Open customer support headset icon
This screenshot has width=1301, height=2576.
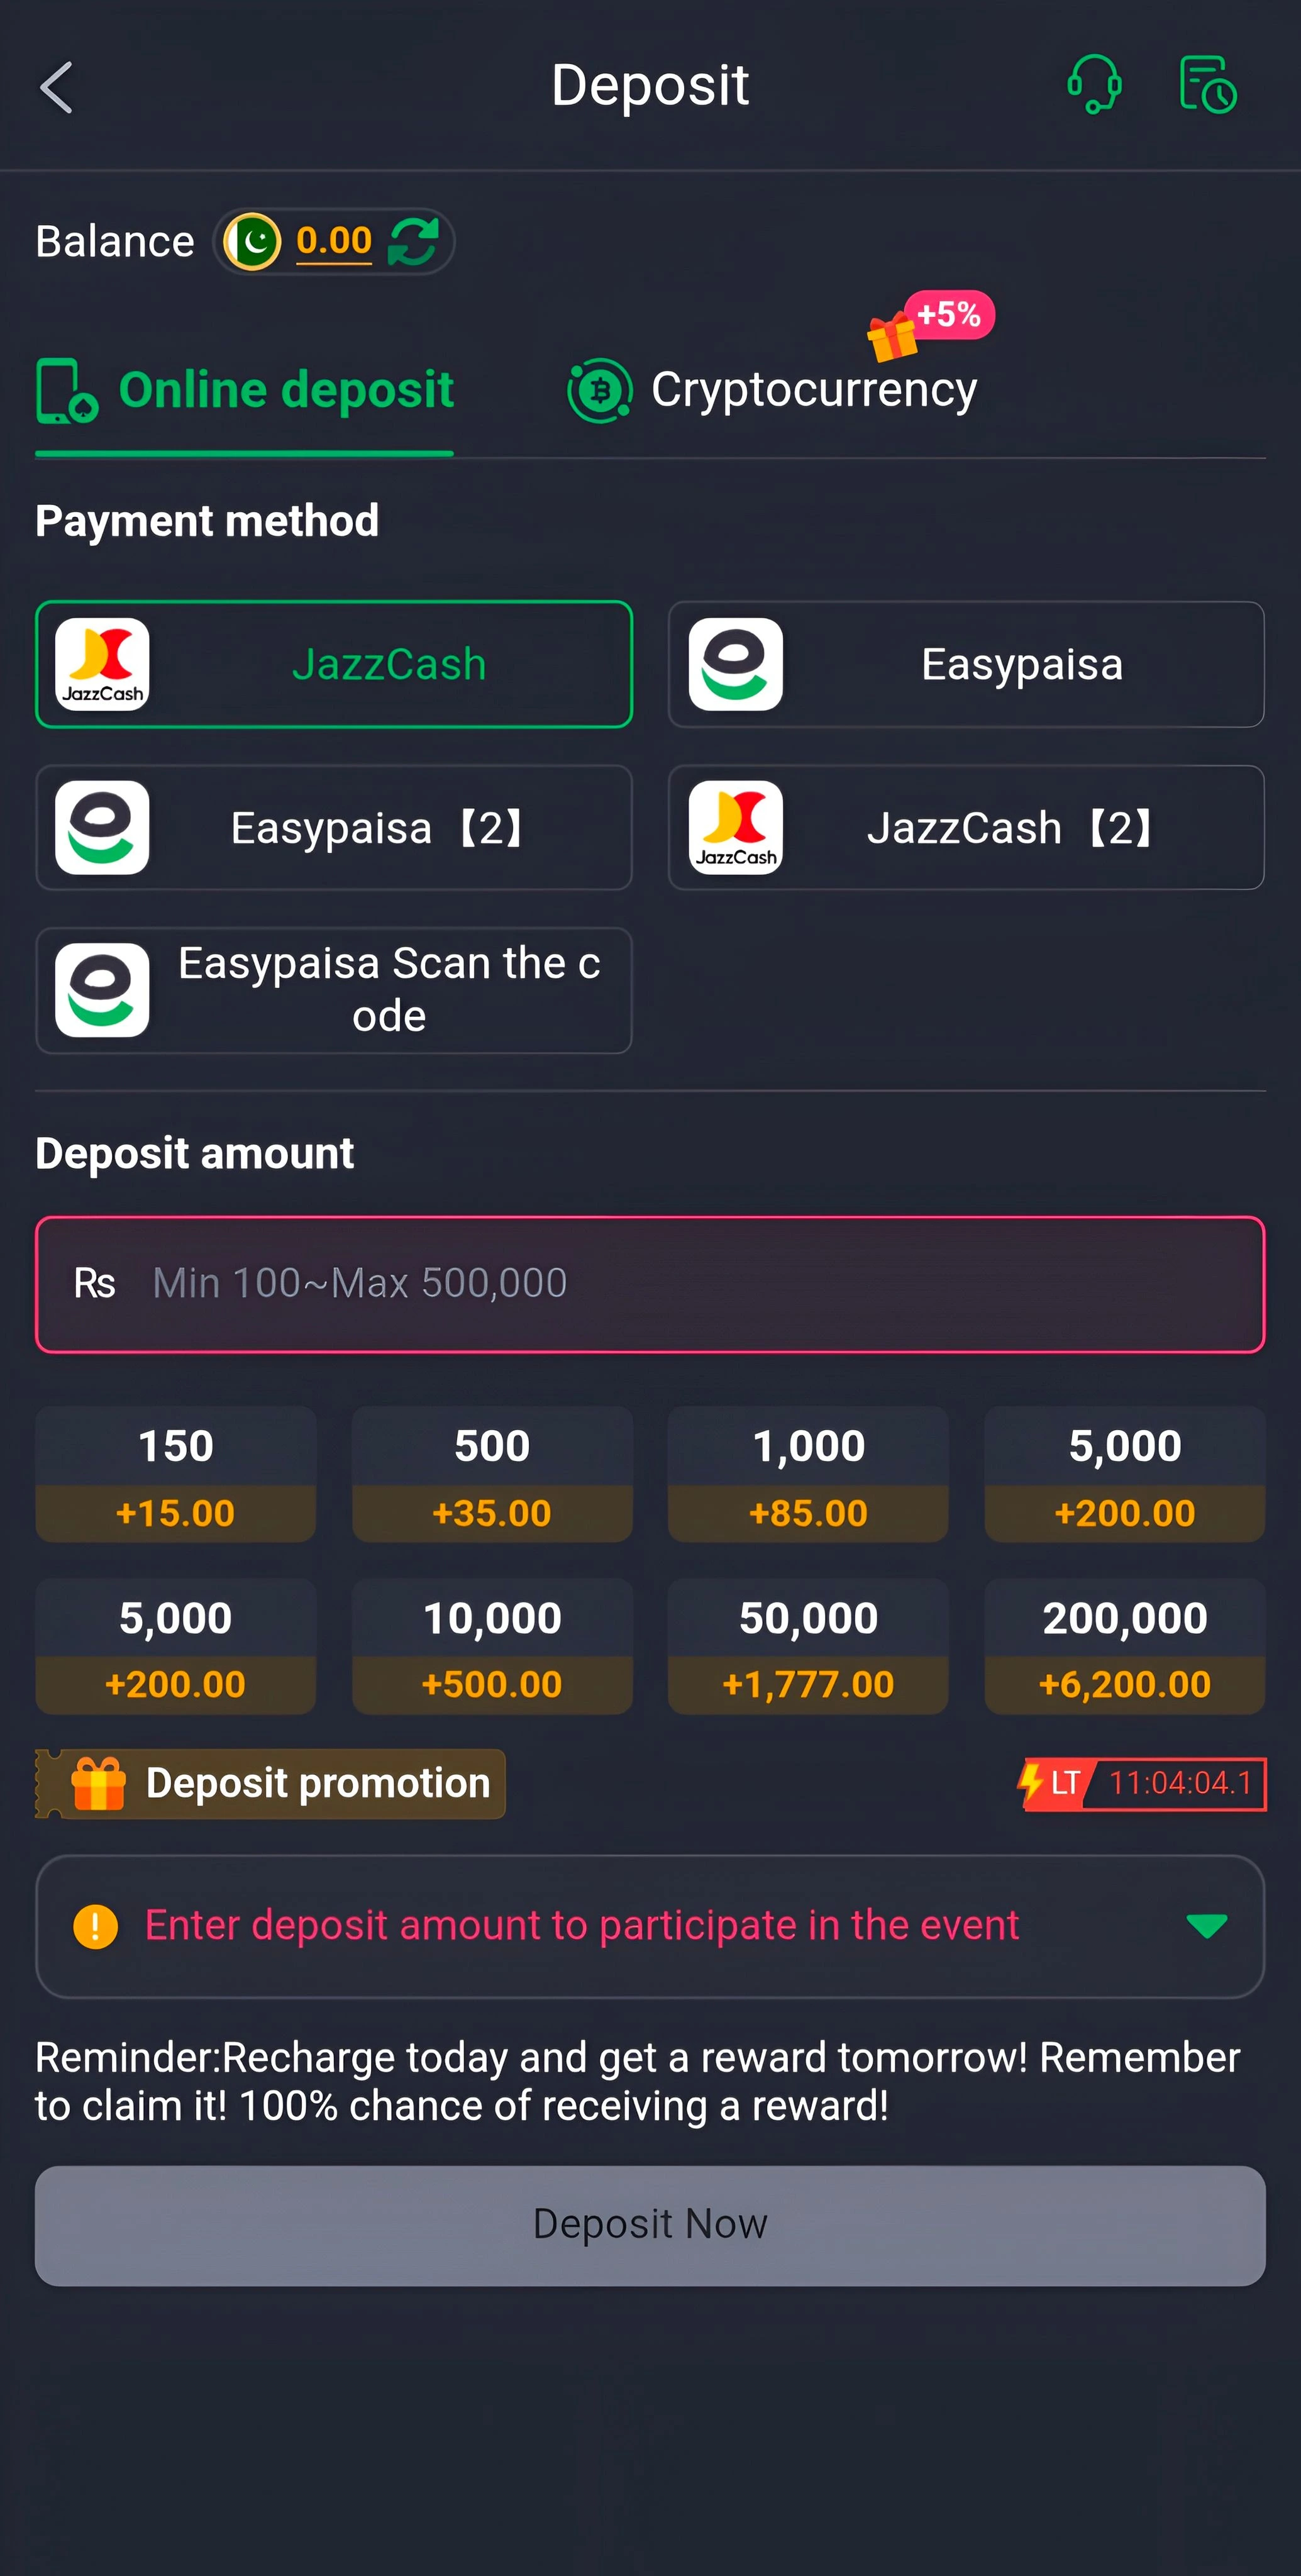(1094, 85)
